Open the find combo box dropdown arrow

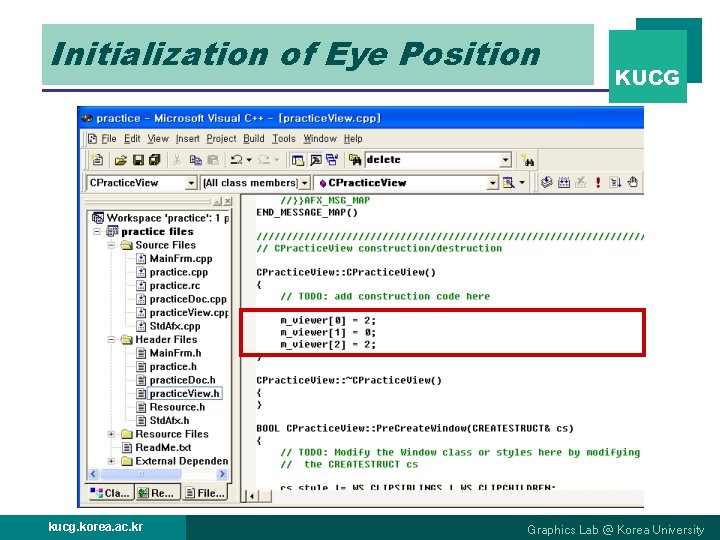505,160
